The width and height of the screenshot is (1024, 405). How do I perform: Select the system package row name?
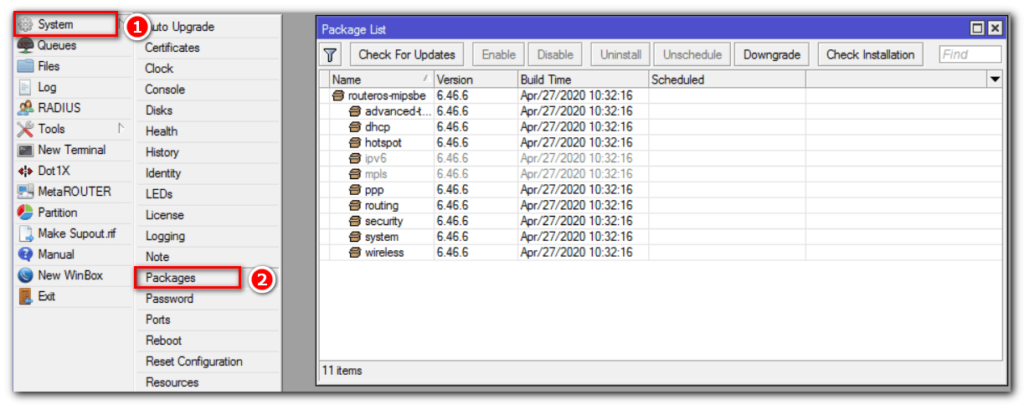click(382, 237)
